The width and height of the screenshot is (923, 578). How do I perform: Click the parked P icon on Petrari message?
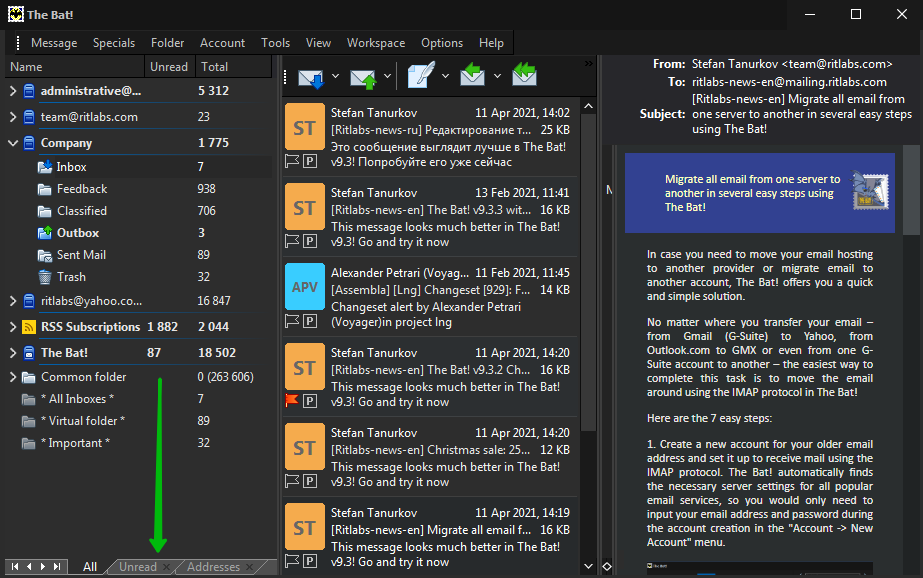point(310,321)
